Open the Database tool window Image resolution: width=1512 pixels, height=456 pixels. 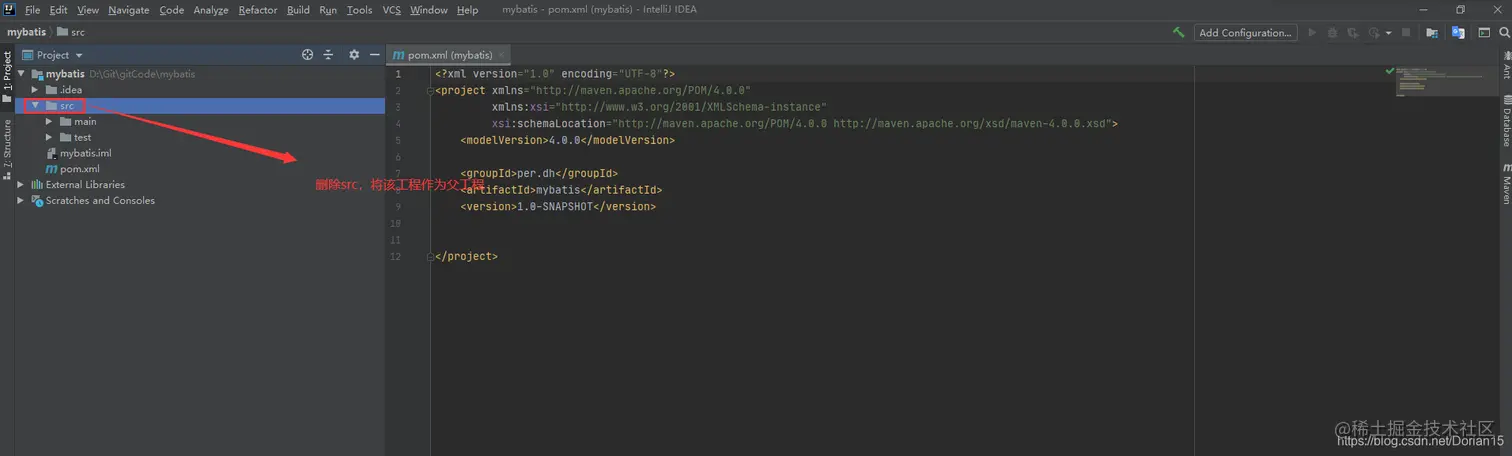pos(1505,122)
